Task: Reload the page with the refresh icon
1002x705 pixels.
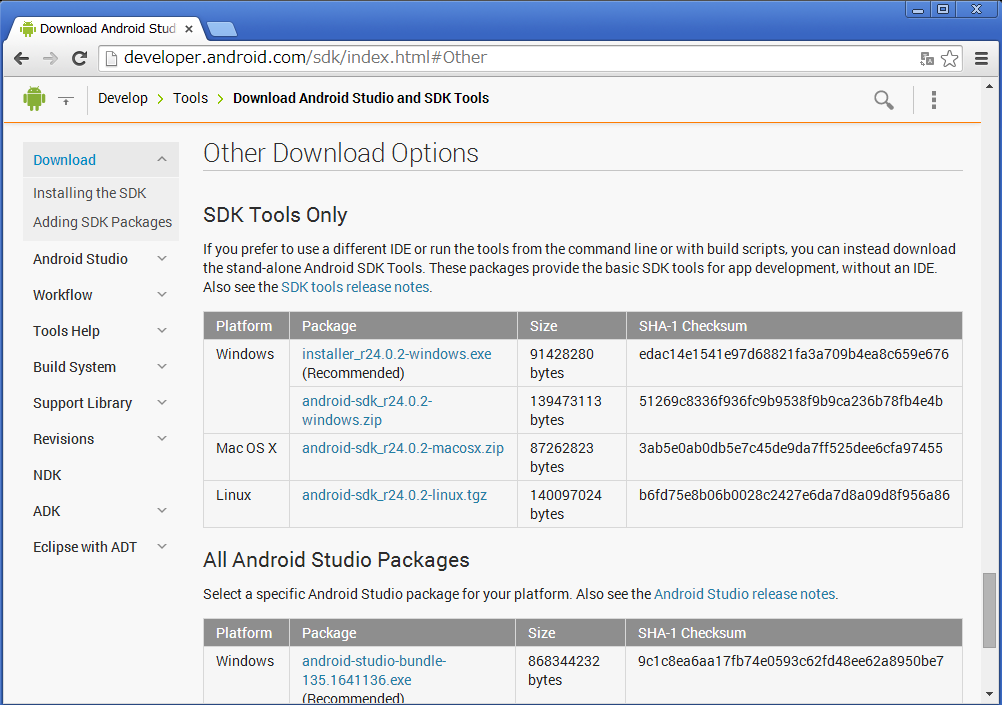Action: tap(79, 59)
